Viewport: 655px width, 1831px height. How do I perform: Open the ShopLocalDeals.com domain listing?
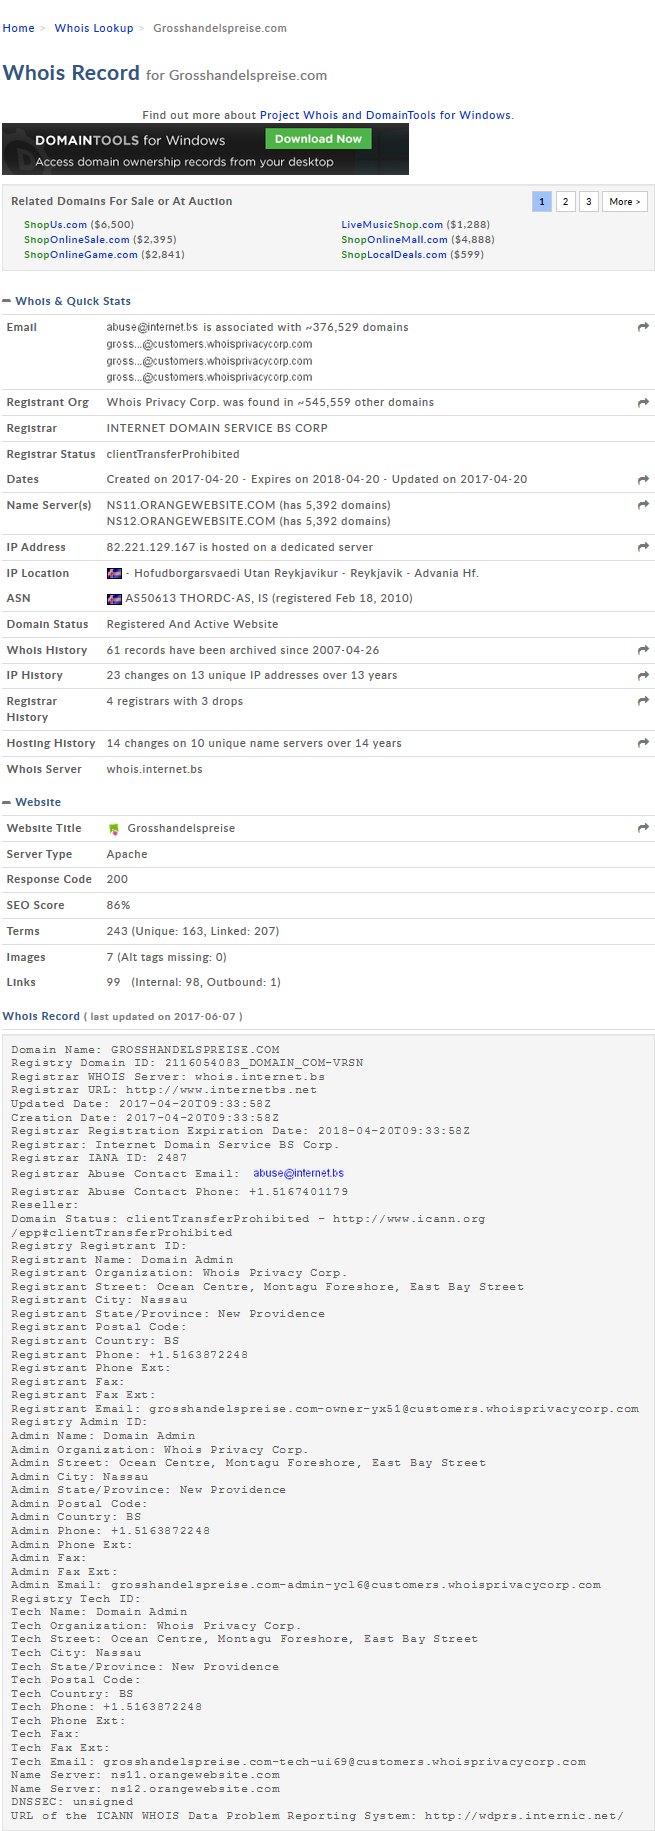coord(394,255)
